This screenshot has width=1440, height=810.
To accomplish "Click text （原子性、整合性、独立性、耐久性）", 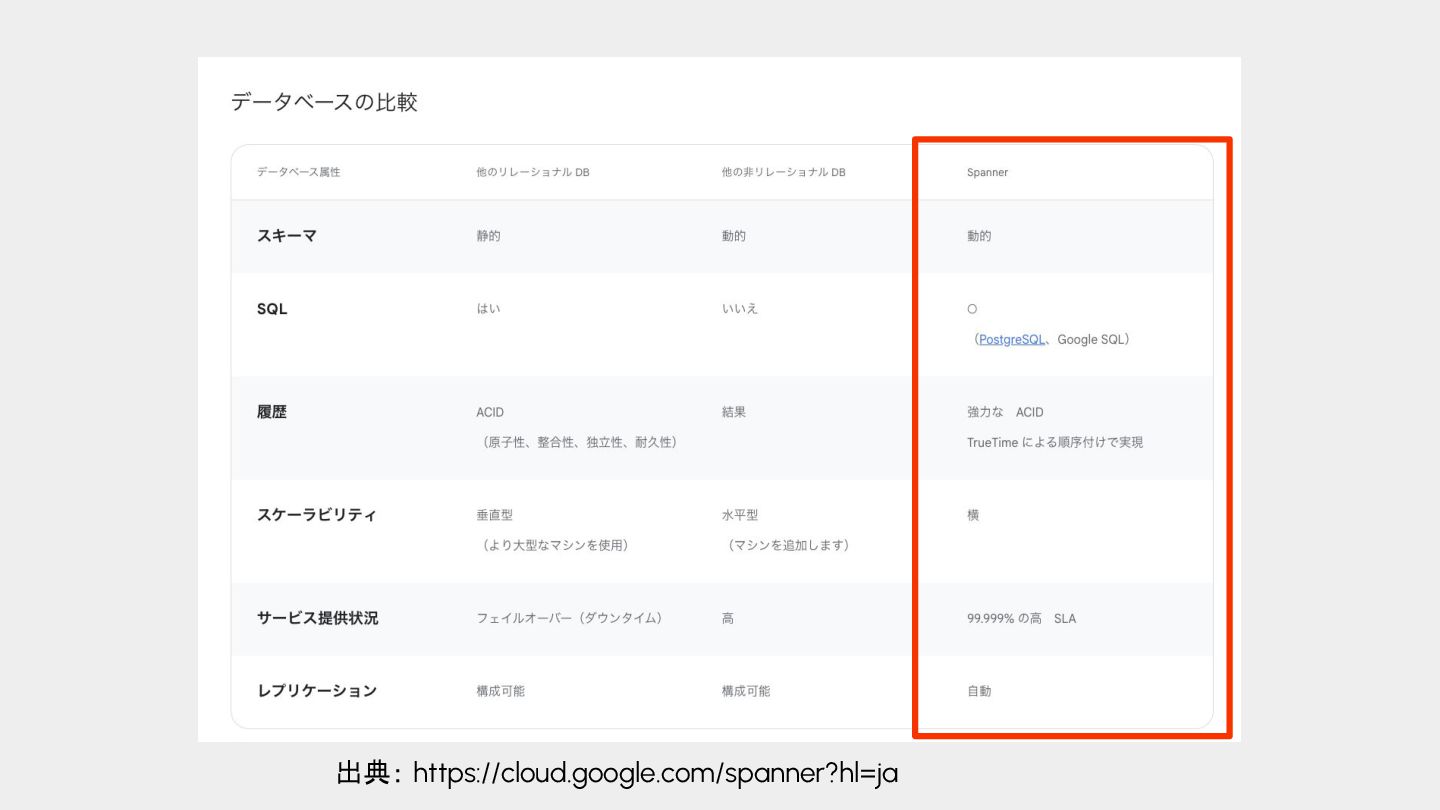I will point(580,442).
